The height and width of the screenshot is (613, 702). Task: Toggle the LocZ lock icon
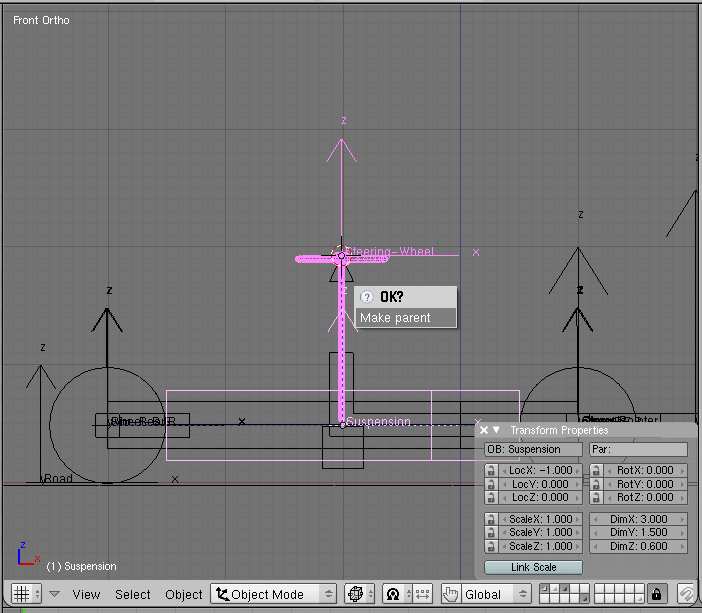tap(491, 497)
